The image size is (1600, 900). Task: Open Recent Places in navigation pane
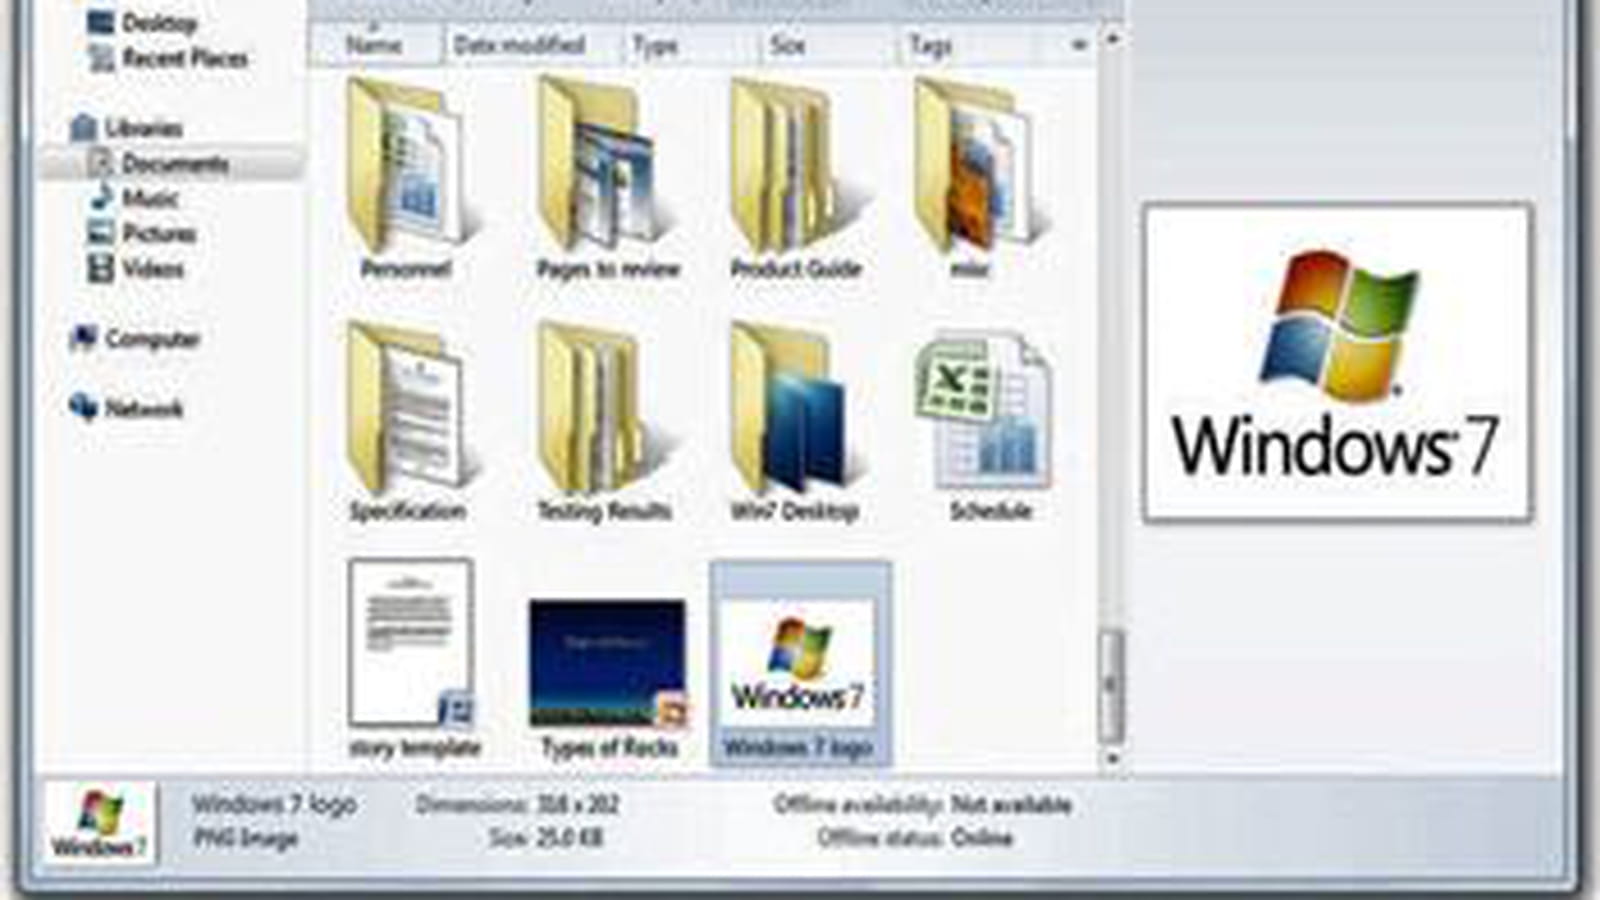click(x=168, y=58)
